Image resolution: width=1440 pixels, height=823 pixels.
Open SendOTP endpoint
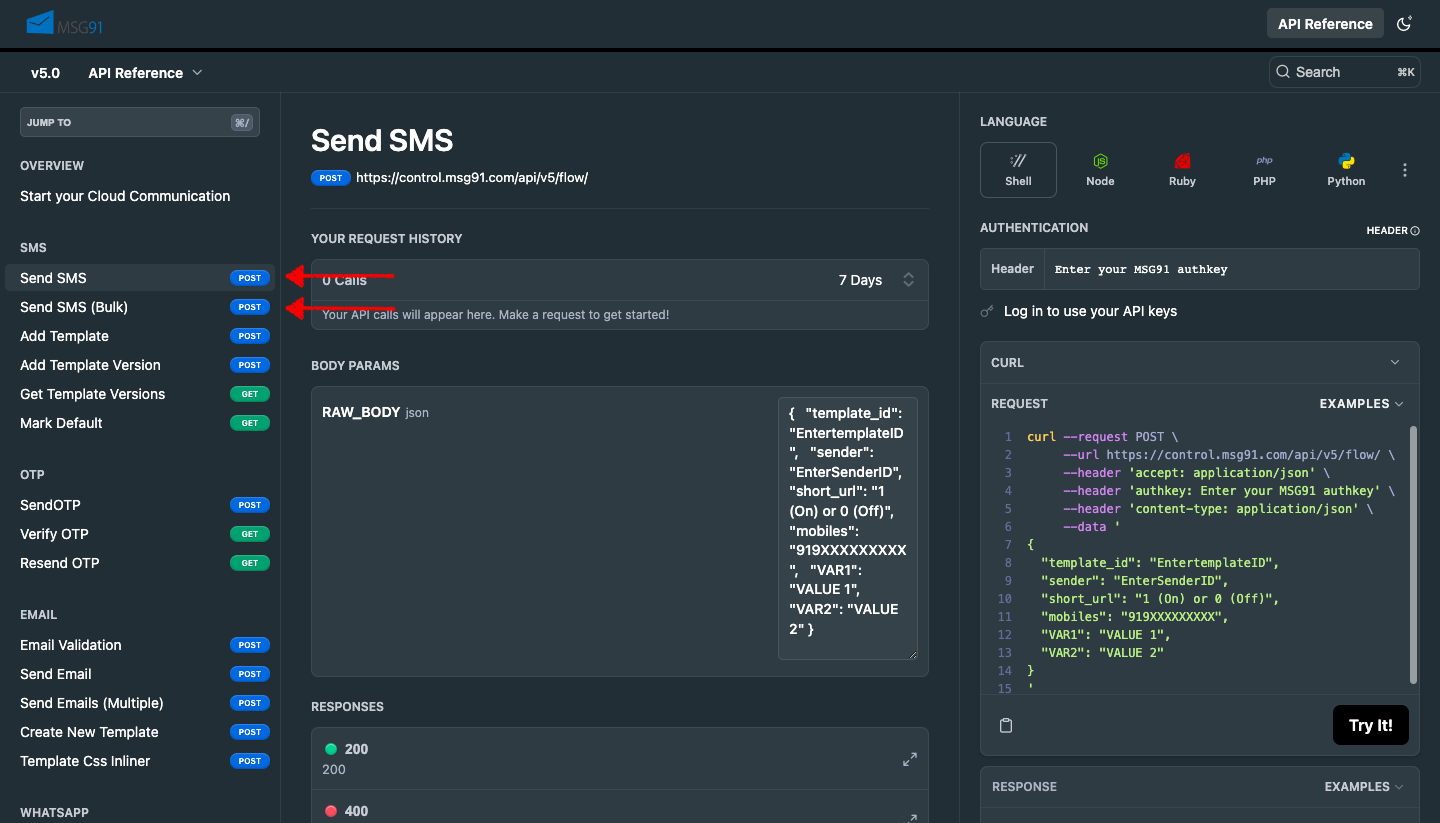pos(140,505)
